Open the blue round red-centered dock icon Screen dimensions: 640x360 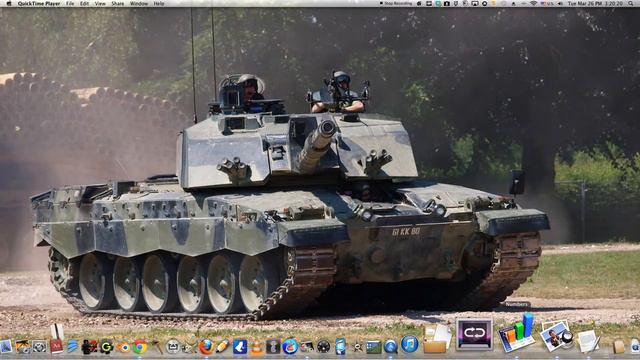click(290, 347)
